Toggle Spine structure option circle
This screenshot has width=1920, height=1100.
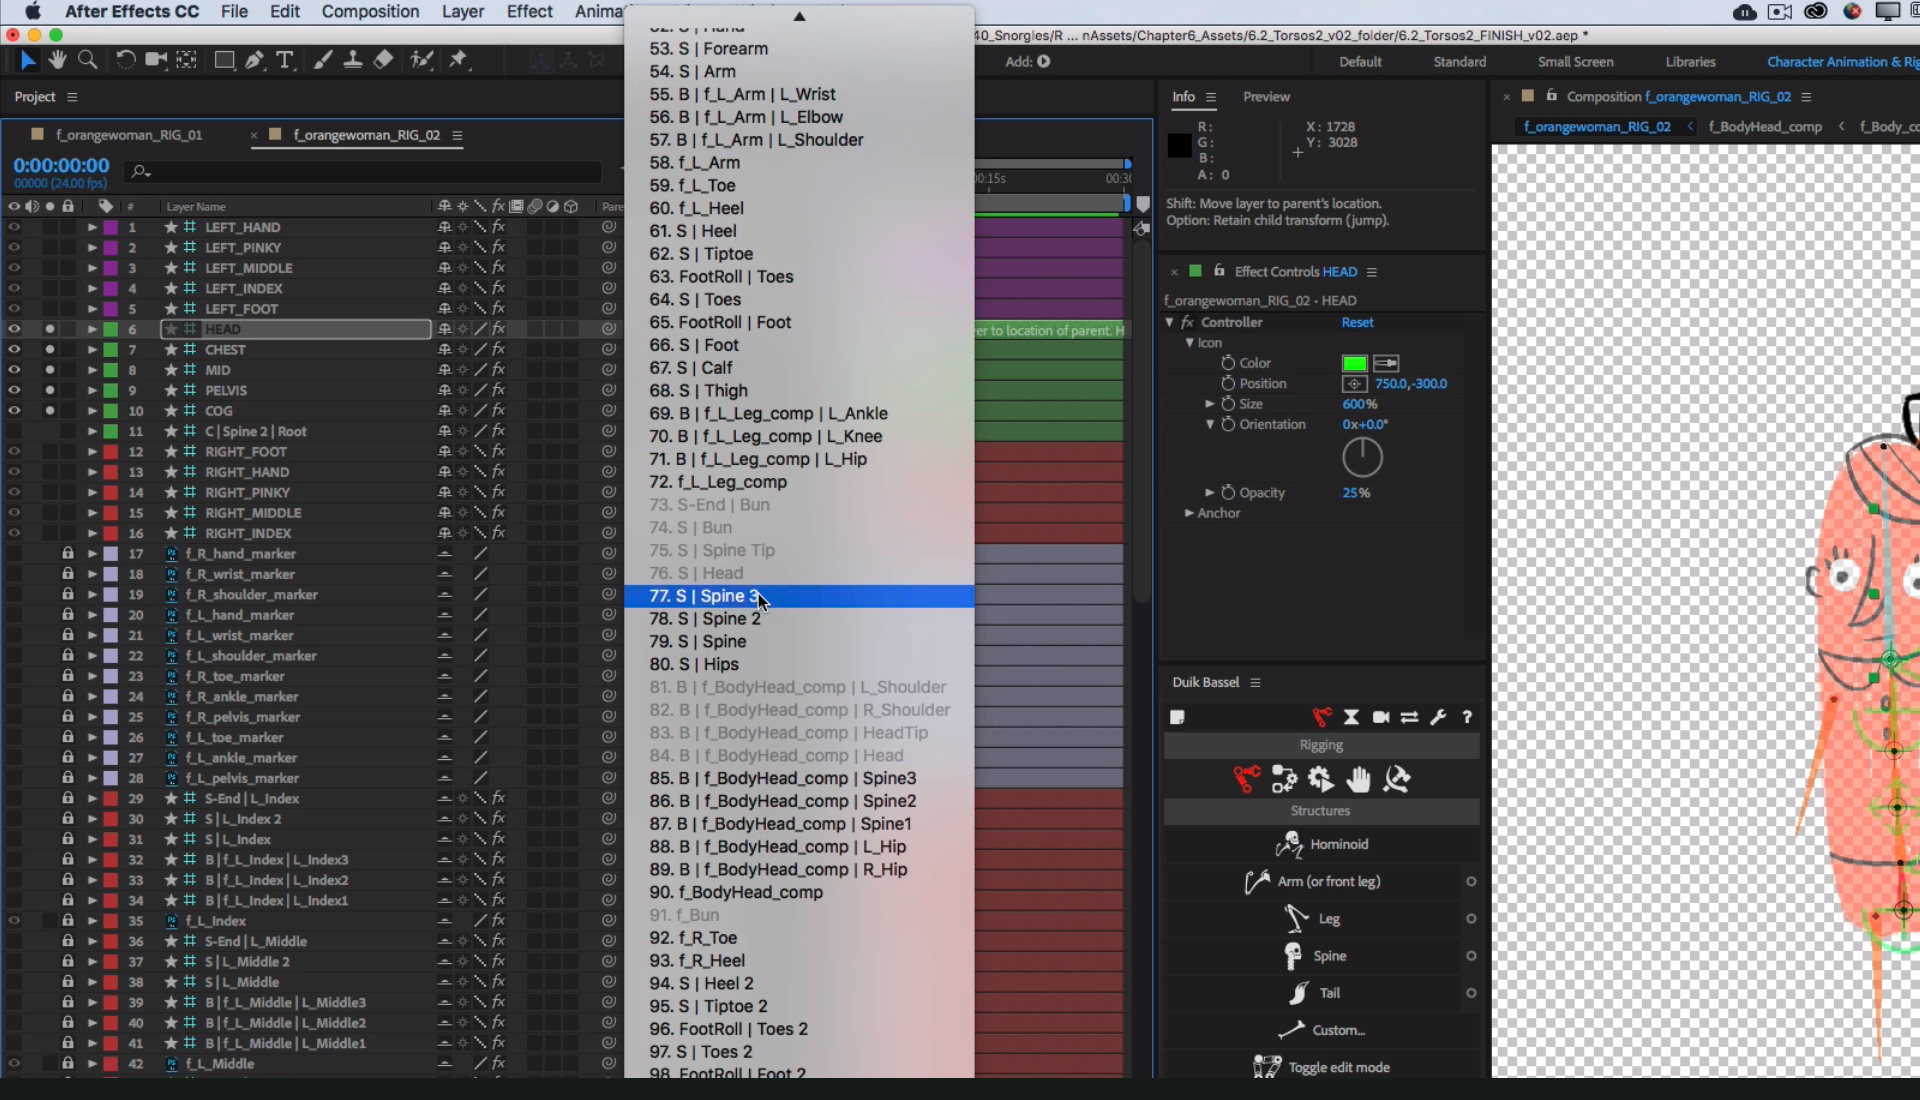click(x=1471, y=956)
